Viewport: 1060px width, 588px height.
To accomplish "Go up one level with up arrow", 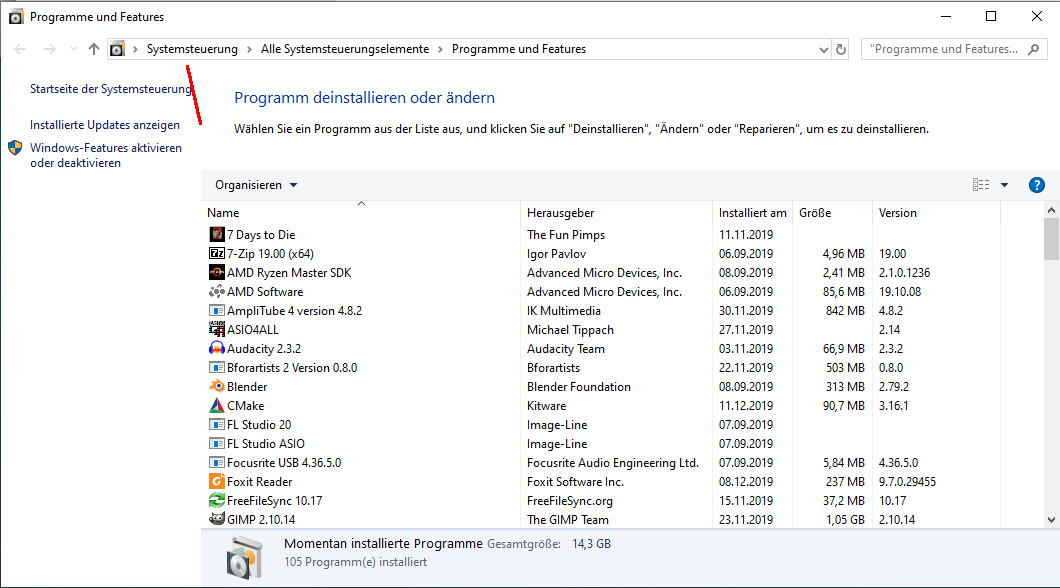I will (94, 49).
